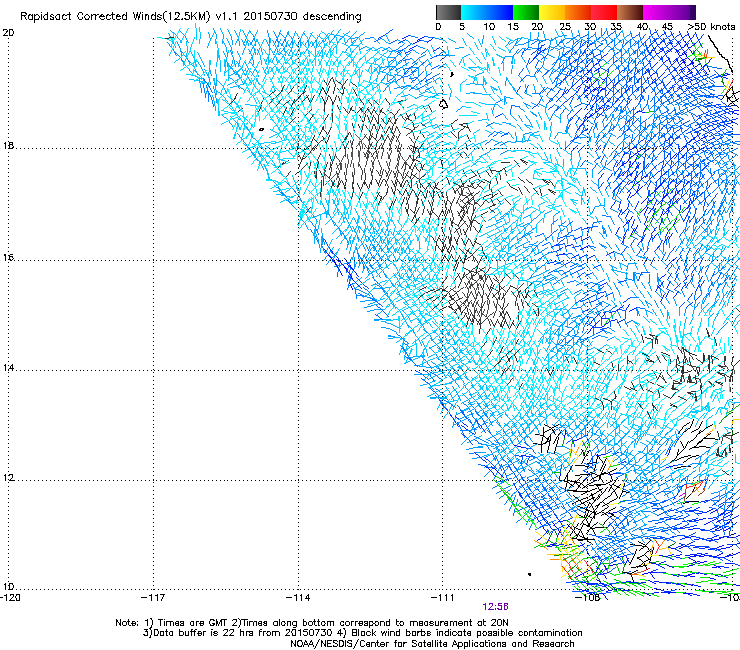Click the latitude '12' axis label
Image resolution: width=740 pixels, height=650 pixels.
(8, 477)
